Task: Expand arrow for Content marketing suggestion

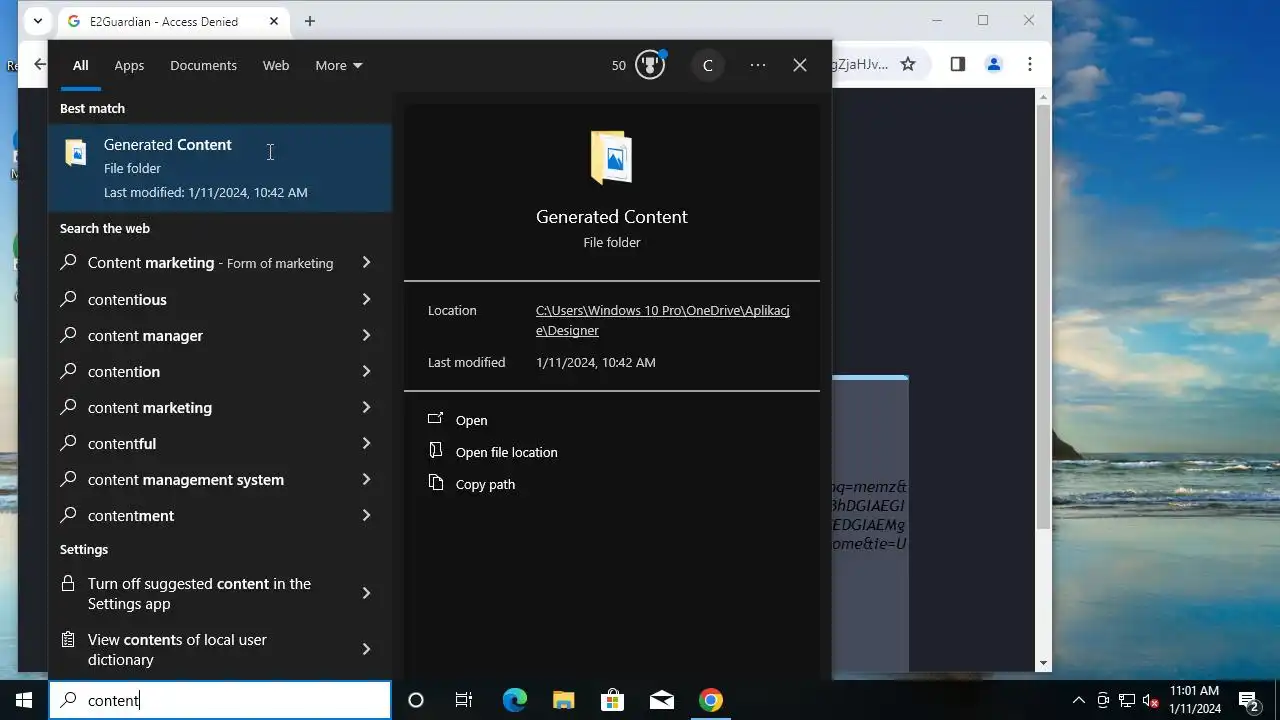Action: [x=366, y=263]
